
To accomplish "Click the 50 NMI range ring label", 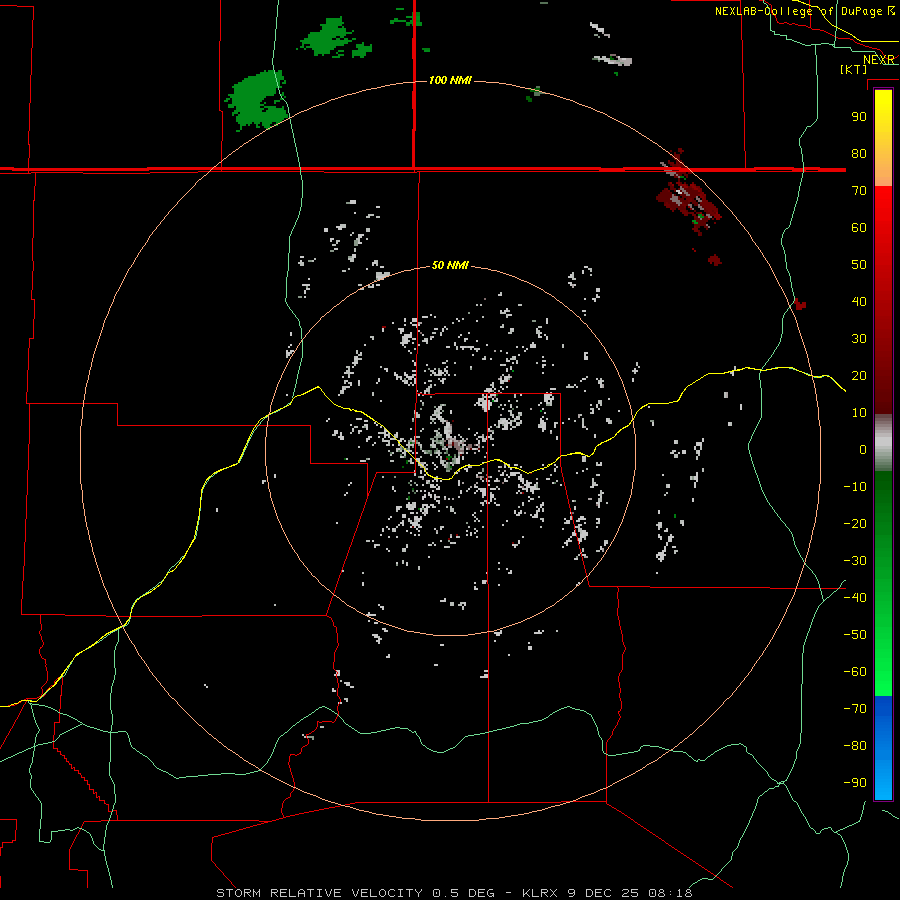I will click(450, 265).
